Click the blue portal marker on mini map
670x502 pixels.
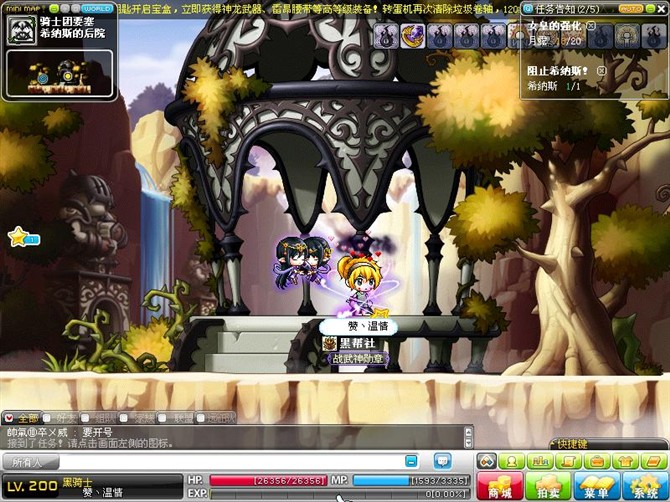(42, 78)
